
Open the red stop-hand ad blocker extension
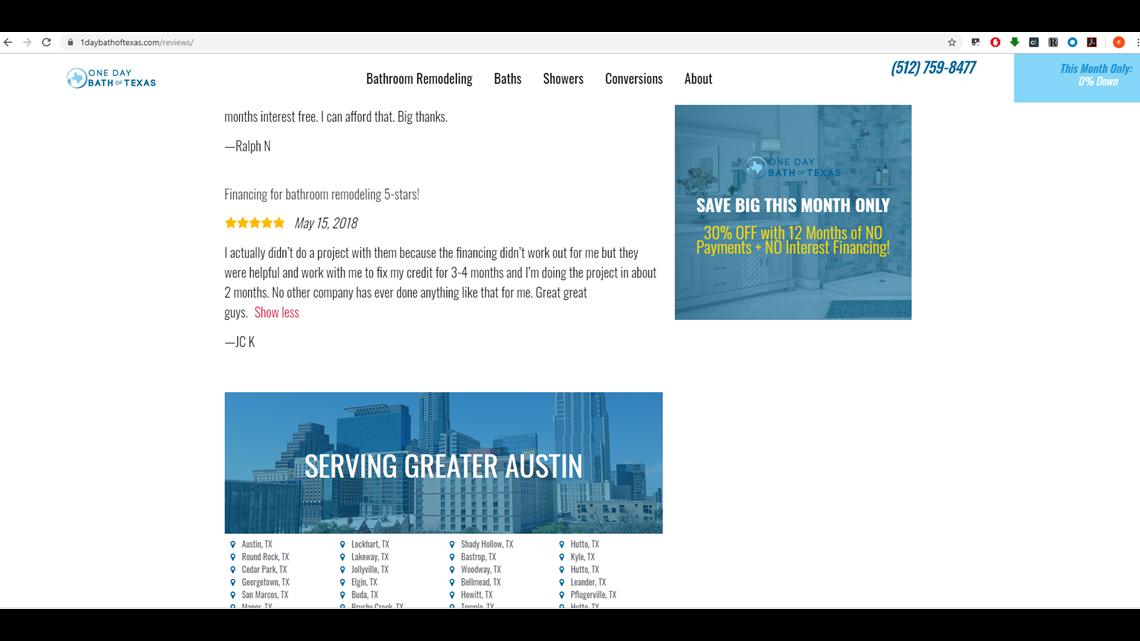(995, 42)
